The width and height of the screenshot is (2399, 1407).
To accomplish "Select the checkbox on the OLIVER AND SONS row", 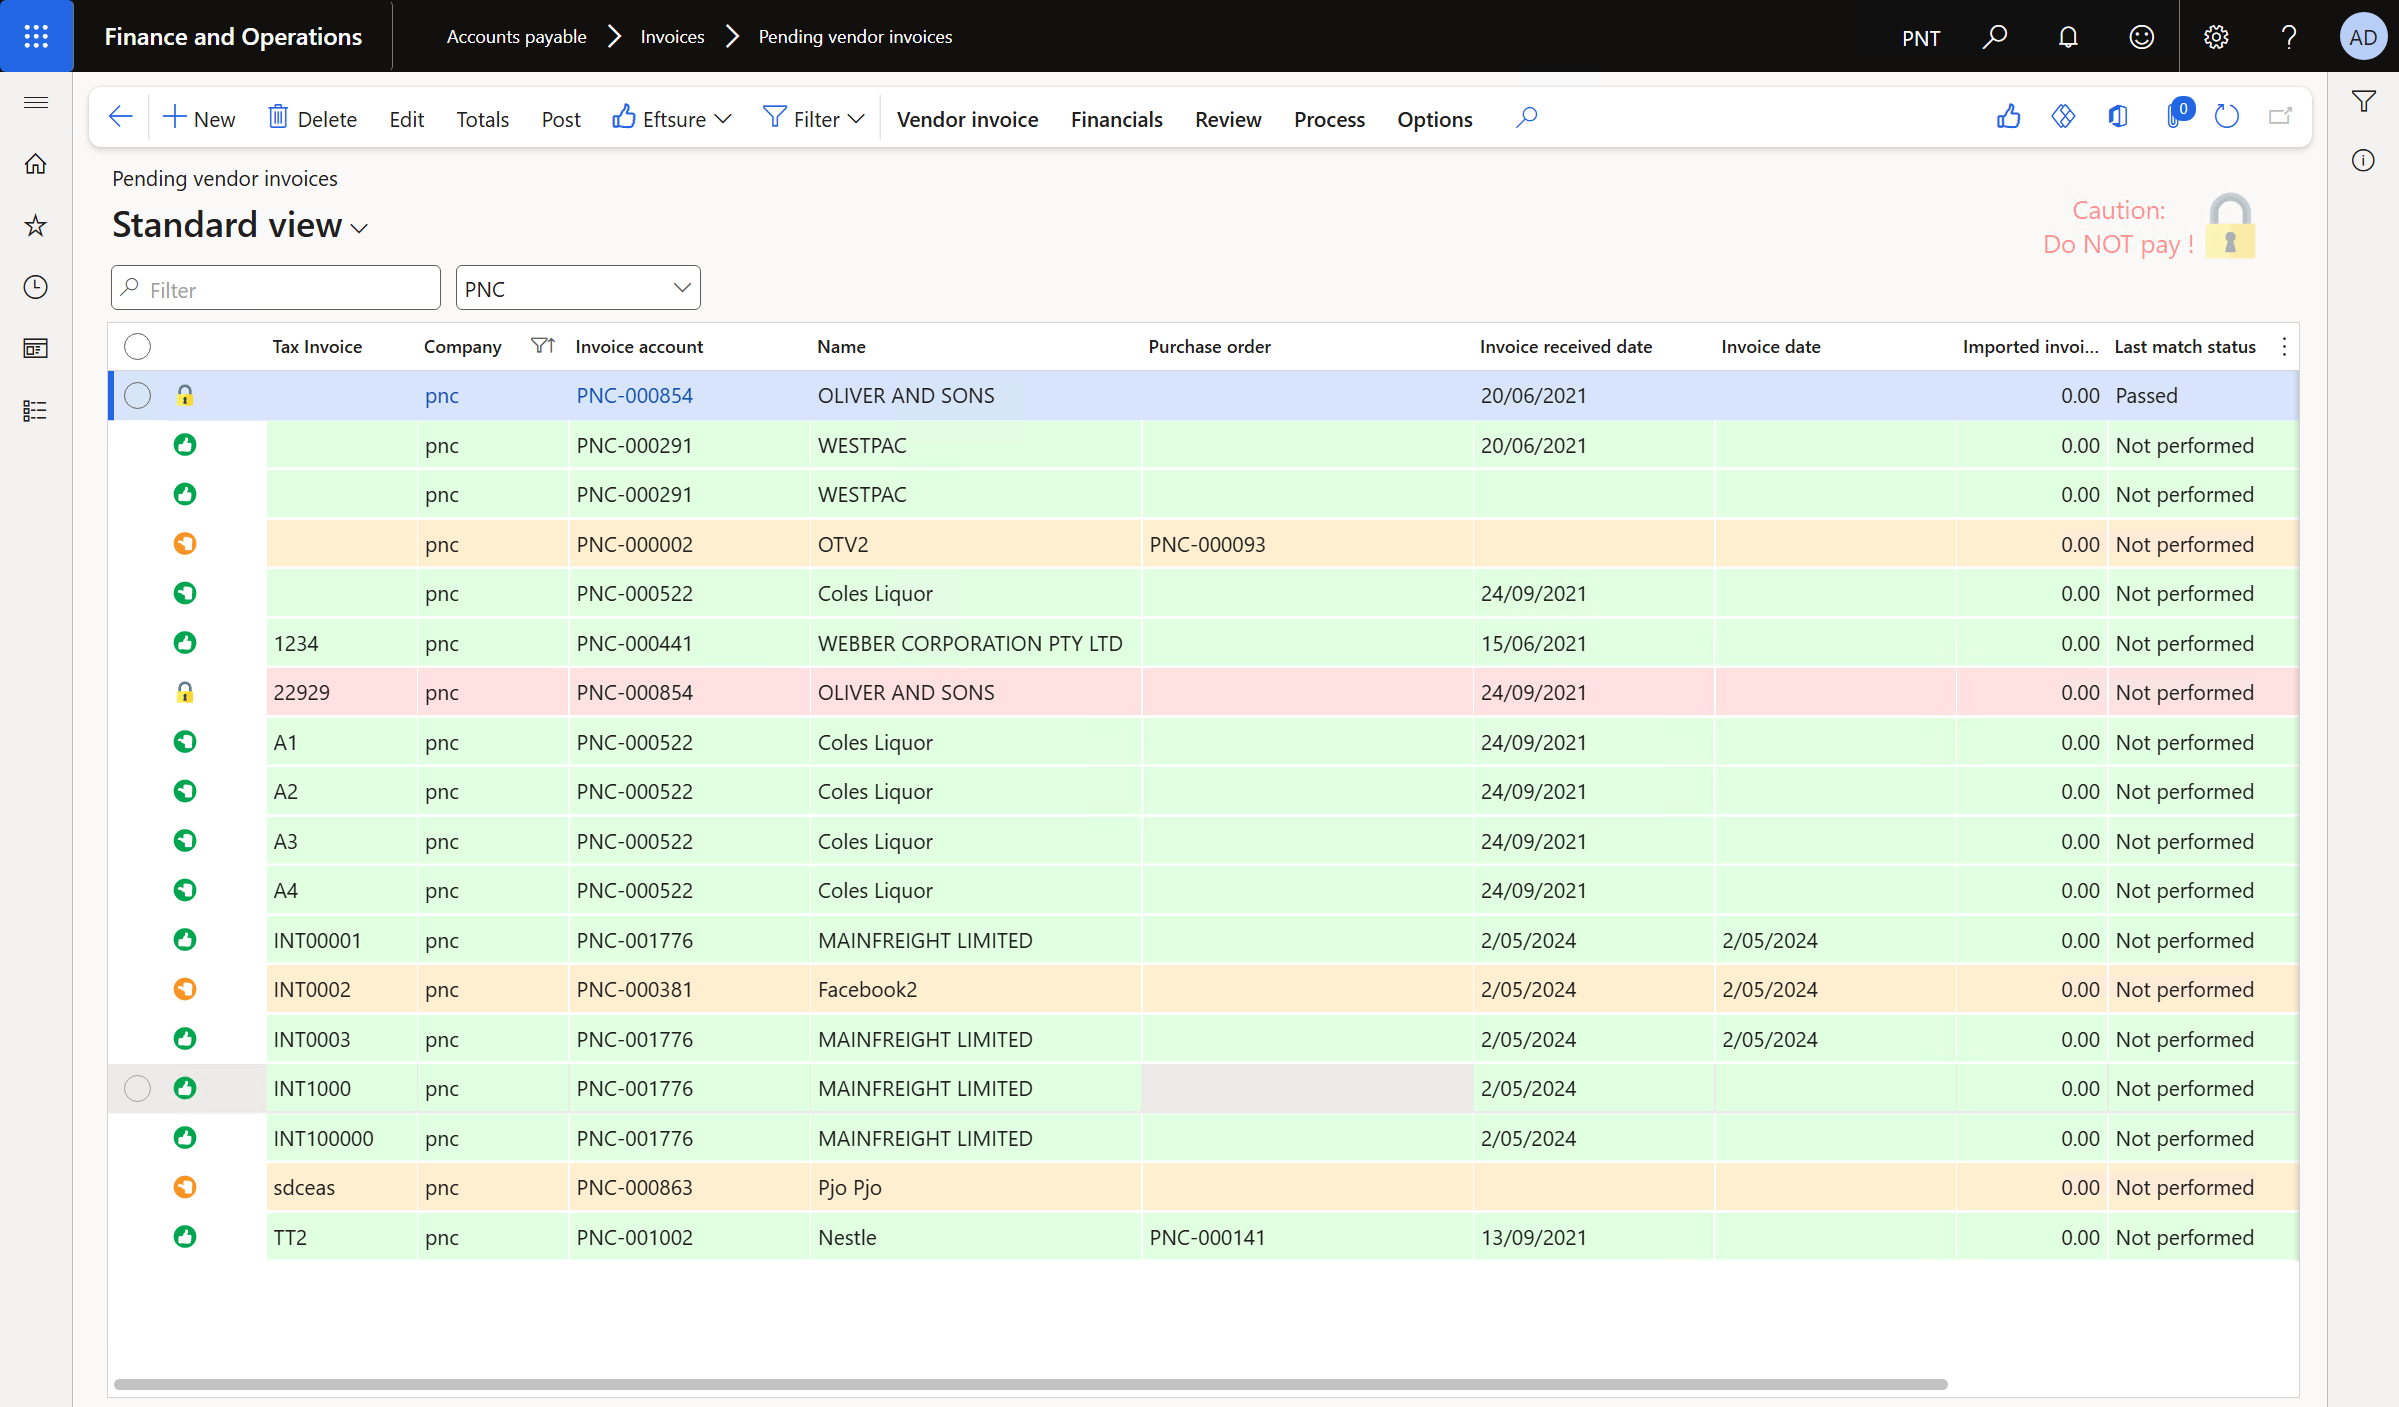I will click(137, 396).
